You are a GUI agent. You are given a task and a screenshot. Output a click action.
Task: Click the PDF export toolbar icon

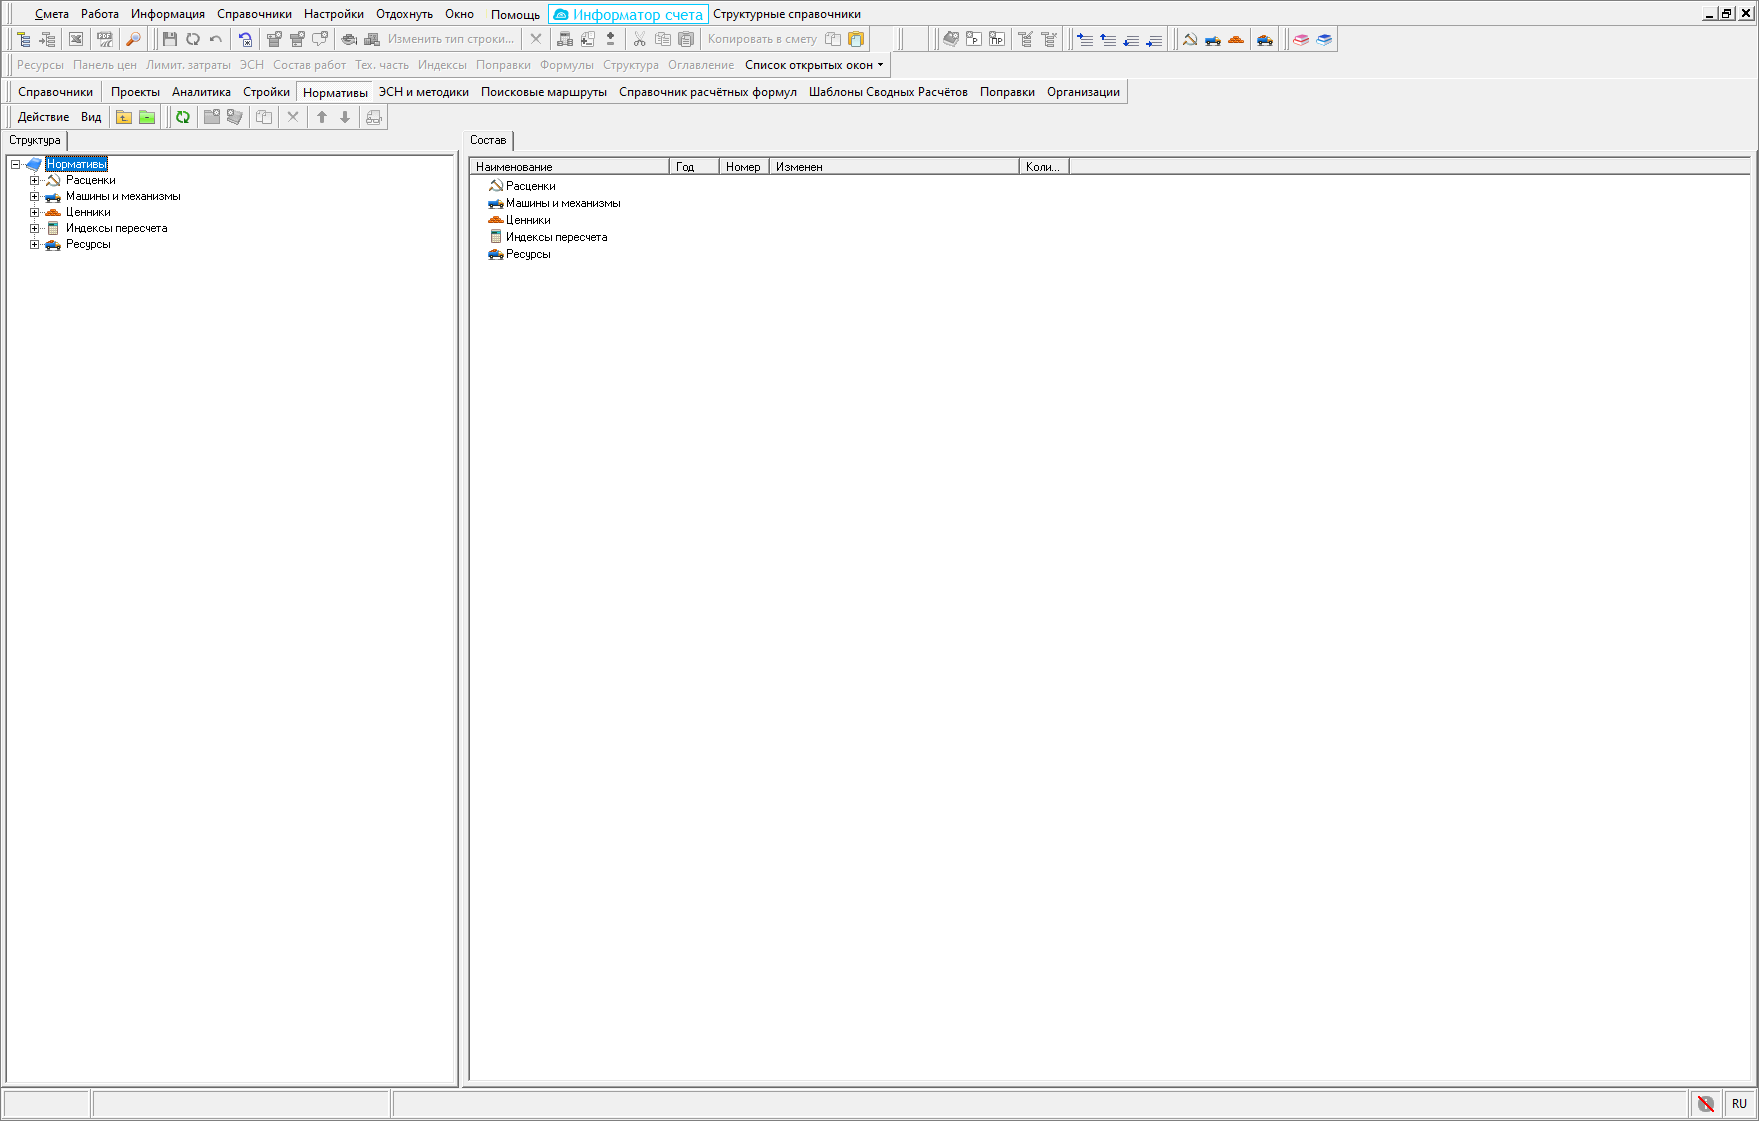click(x=104, y=39)
